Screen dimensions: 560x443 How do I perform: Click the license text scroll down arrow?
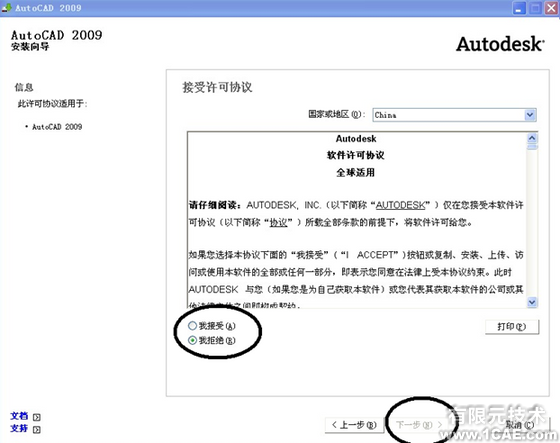(532, 302)
